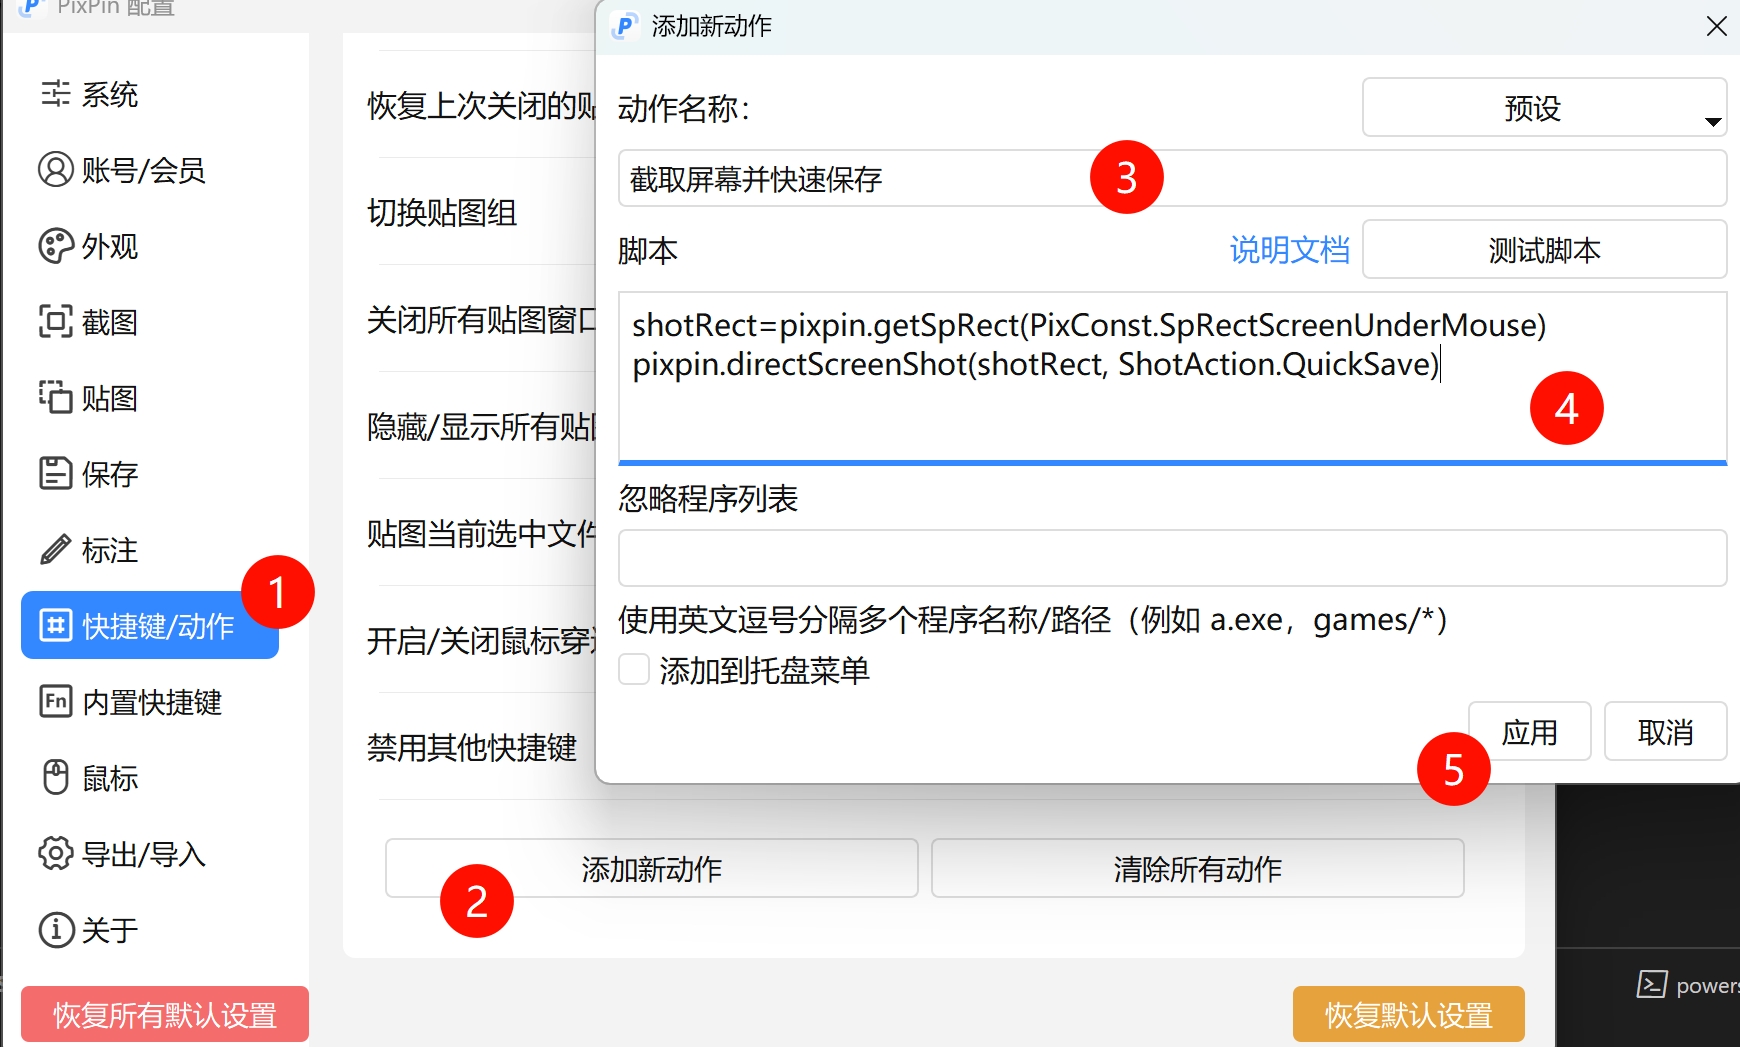Click the Save (保存) disk icon
The width and height of the screenshot is (1740, 1047).
(x=55, y=474)
